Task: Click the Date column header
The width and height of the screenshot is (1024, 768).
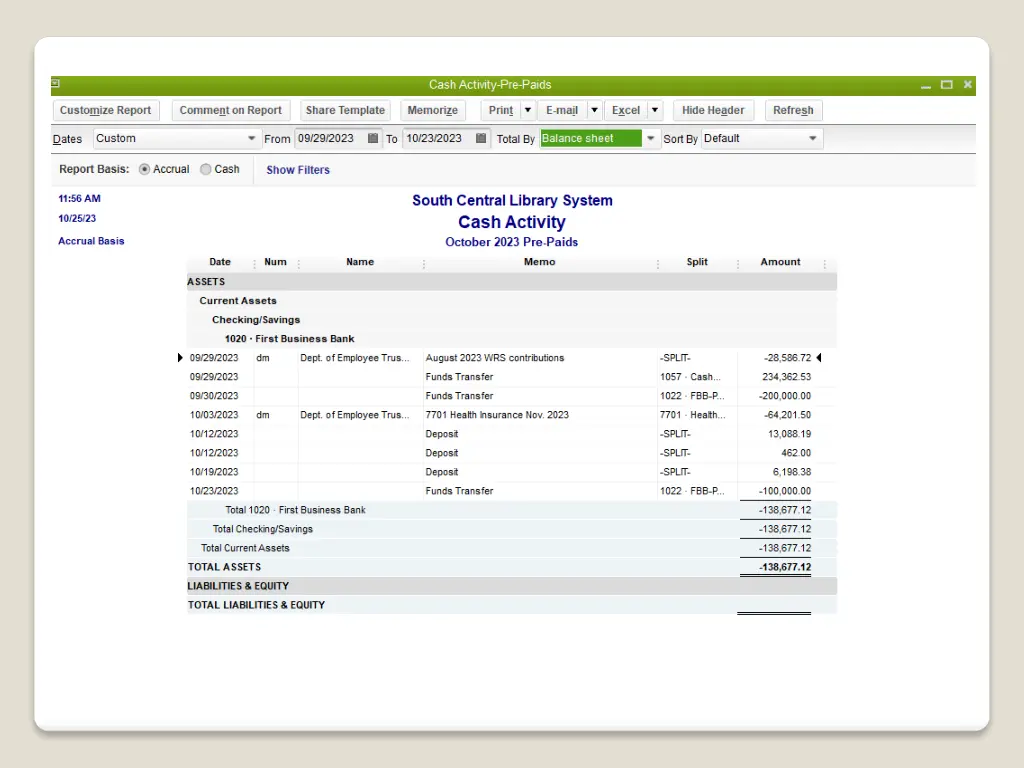Action: [x=220, y=262]
